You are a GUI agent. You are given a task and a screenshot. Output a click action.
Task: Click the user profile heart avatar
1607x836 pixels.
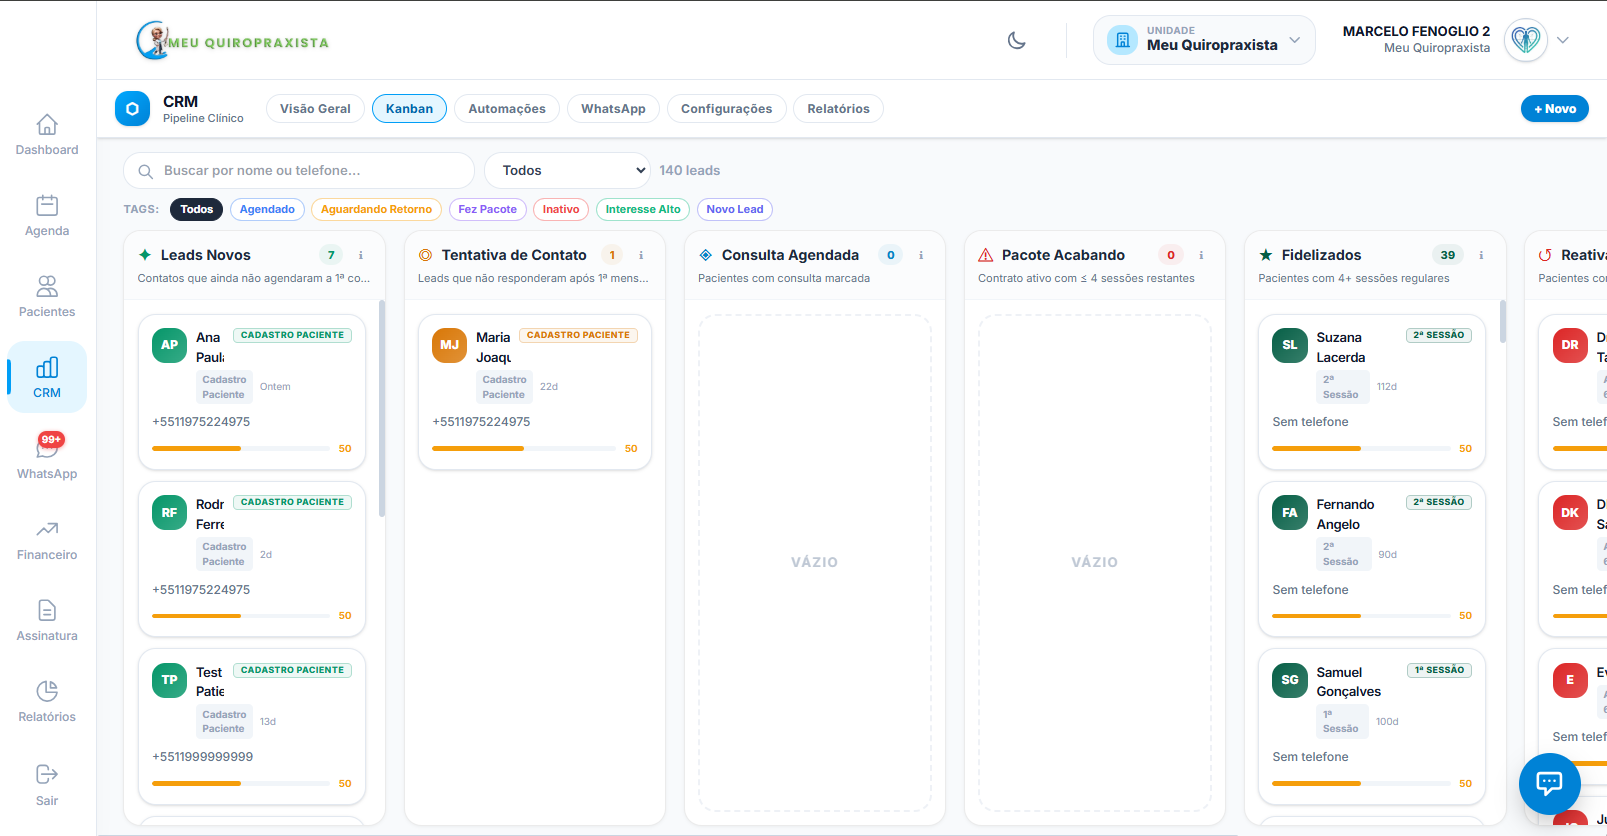[1526, 40]
